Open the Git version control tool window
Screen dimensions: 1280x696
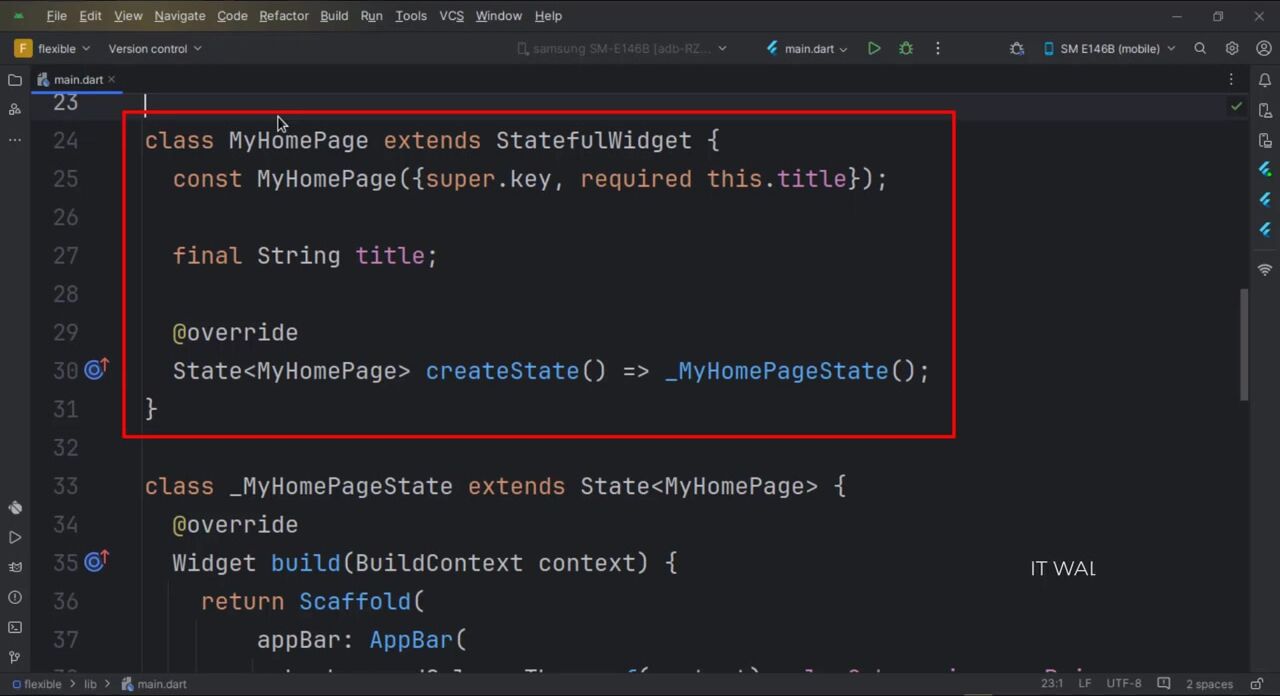click(15, 657)
